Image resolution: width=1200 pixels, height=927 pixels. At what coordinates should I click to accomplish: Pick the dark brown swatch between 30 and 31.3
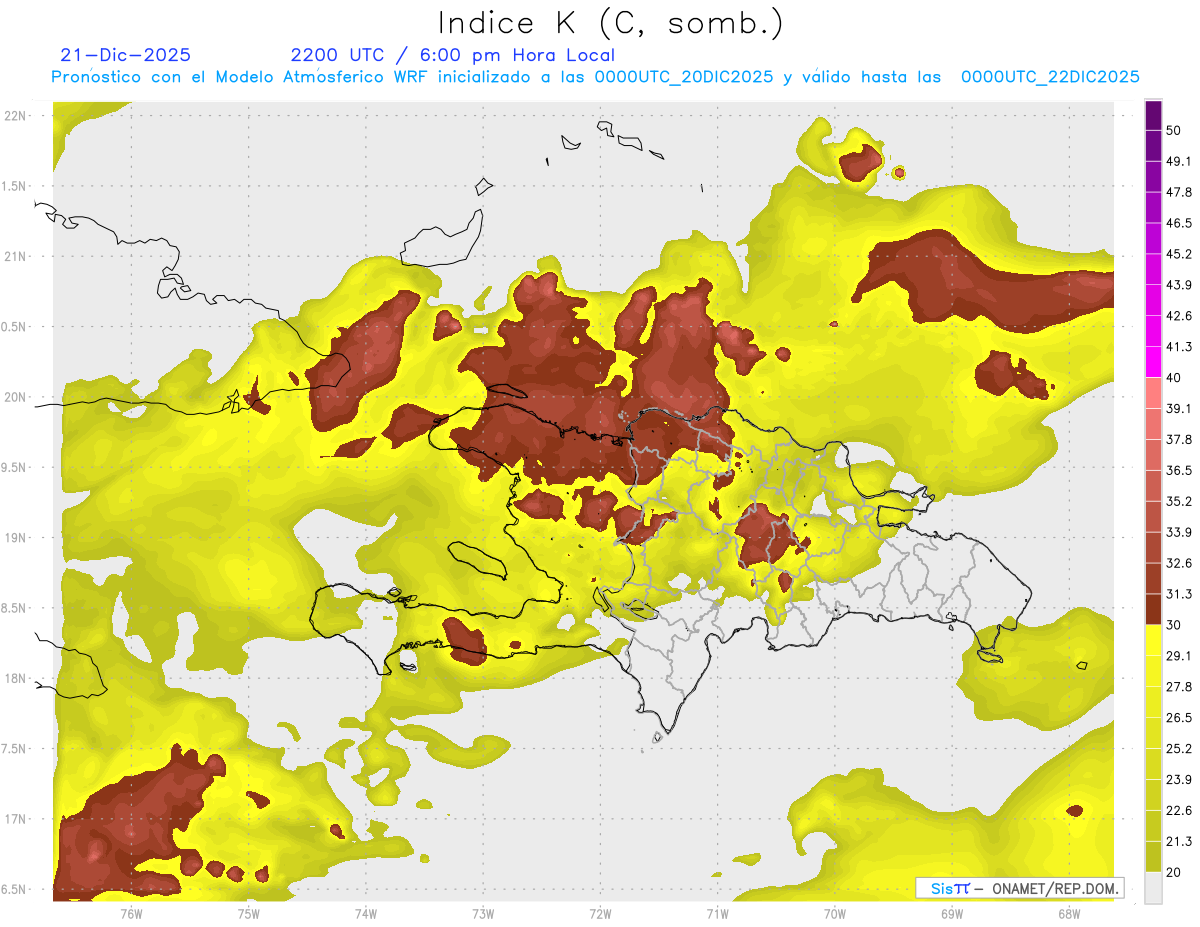(1153, 609)
